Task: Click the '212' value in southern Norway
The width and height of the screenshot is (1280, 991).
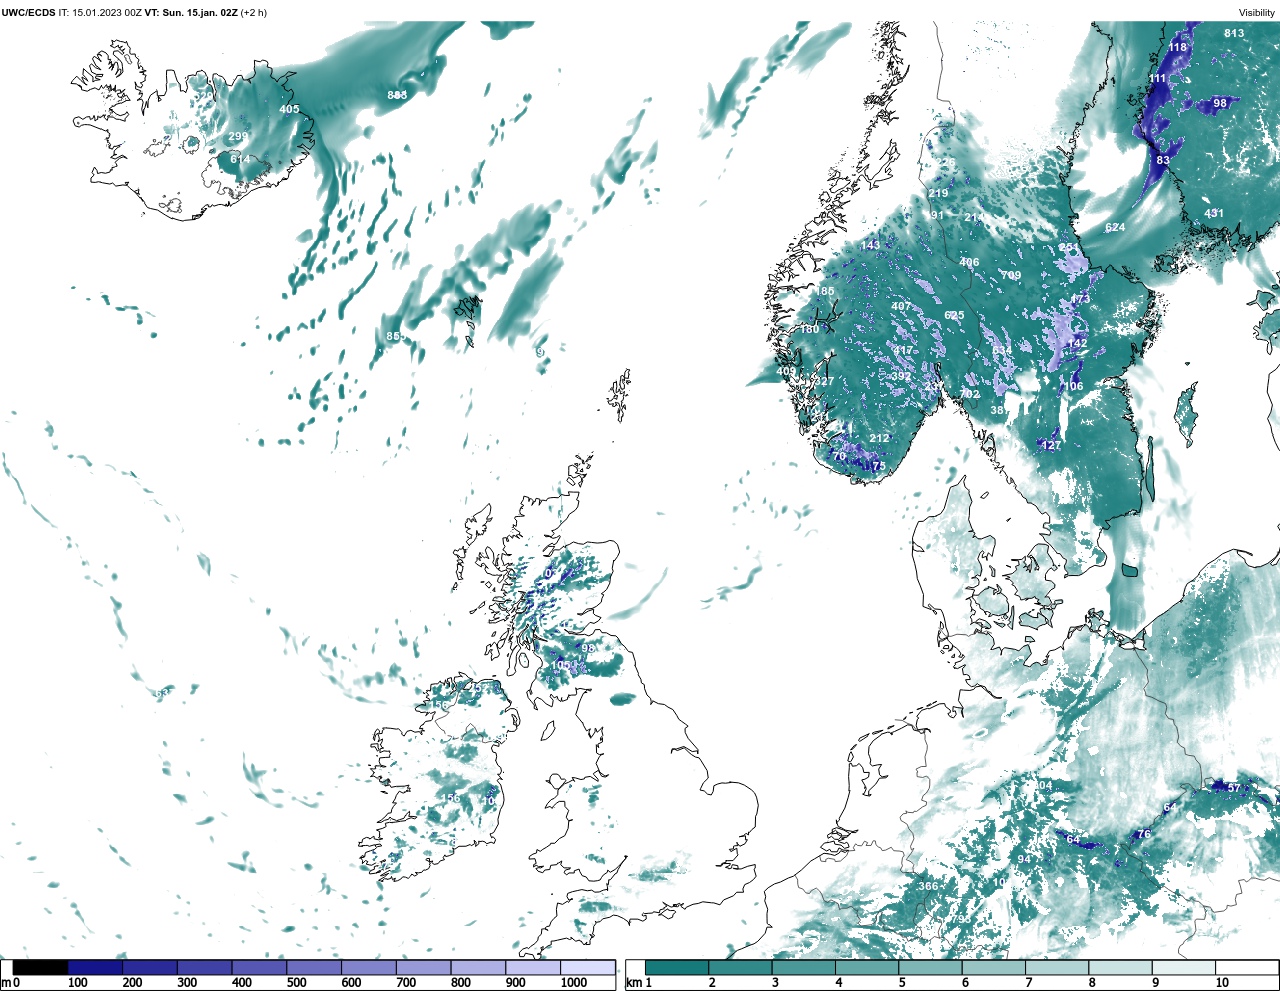Action: coord(879,439)
